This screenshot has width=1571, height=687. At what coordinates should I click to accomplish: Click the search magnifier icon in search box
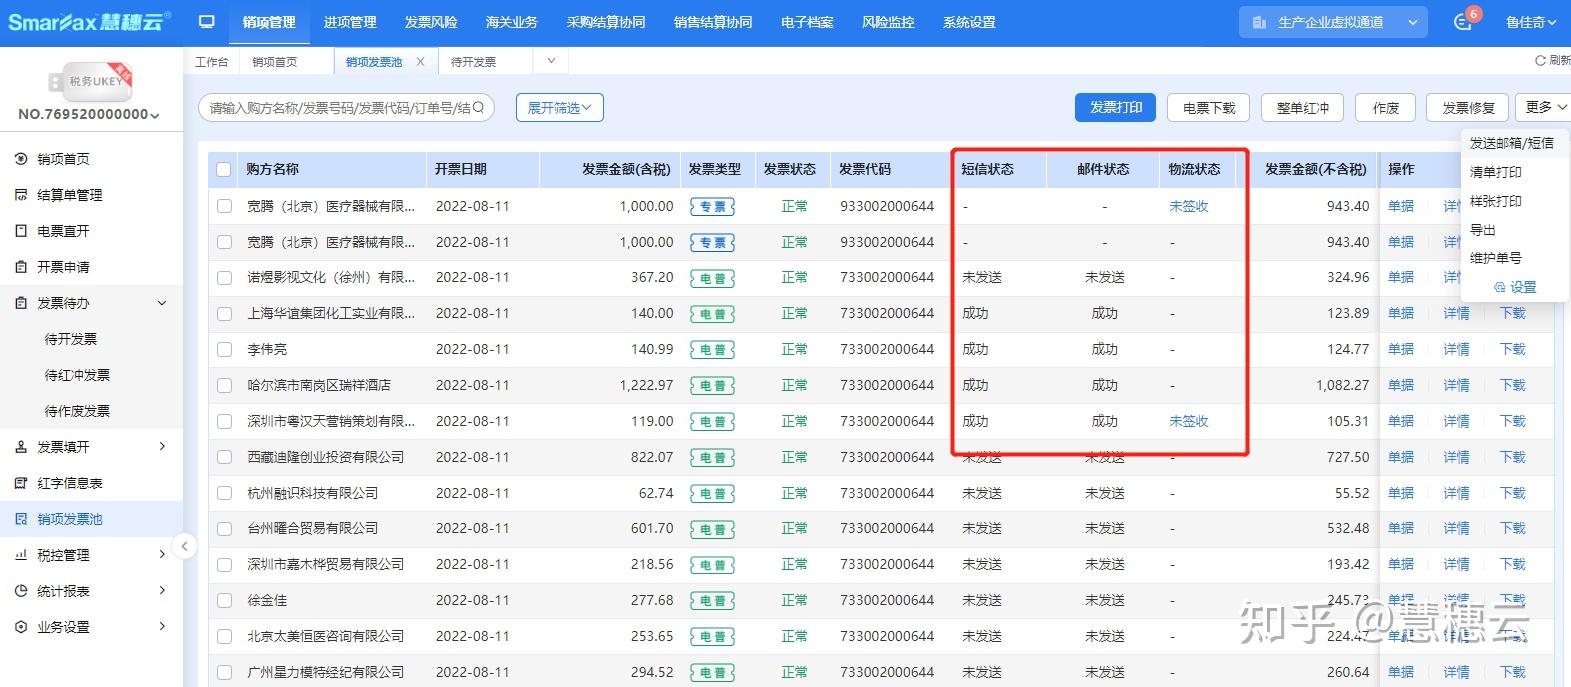pyautogui.click(x=479, y=108)
